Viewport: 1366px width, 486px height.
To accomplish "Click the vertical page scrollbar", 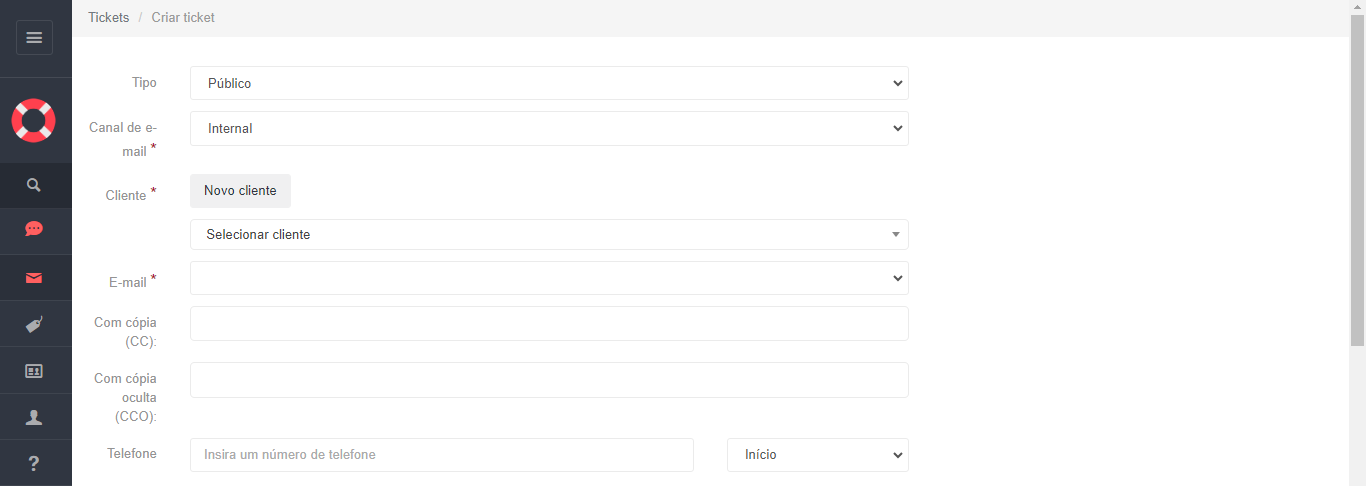I will (x=1357, y=180).
